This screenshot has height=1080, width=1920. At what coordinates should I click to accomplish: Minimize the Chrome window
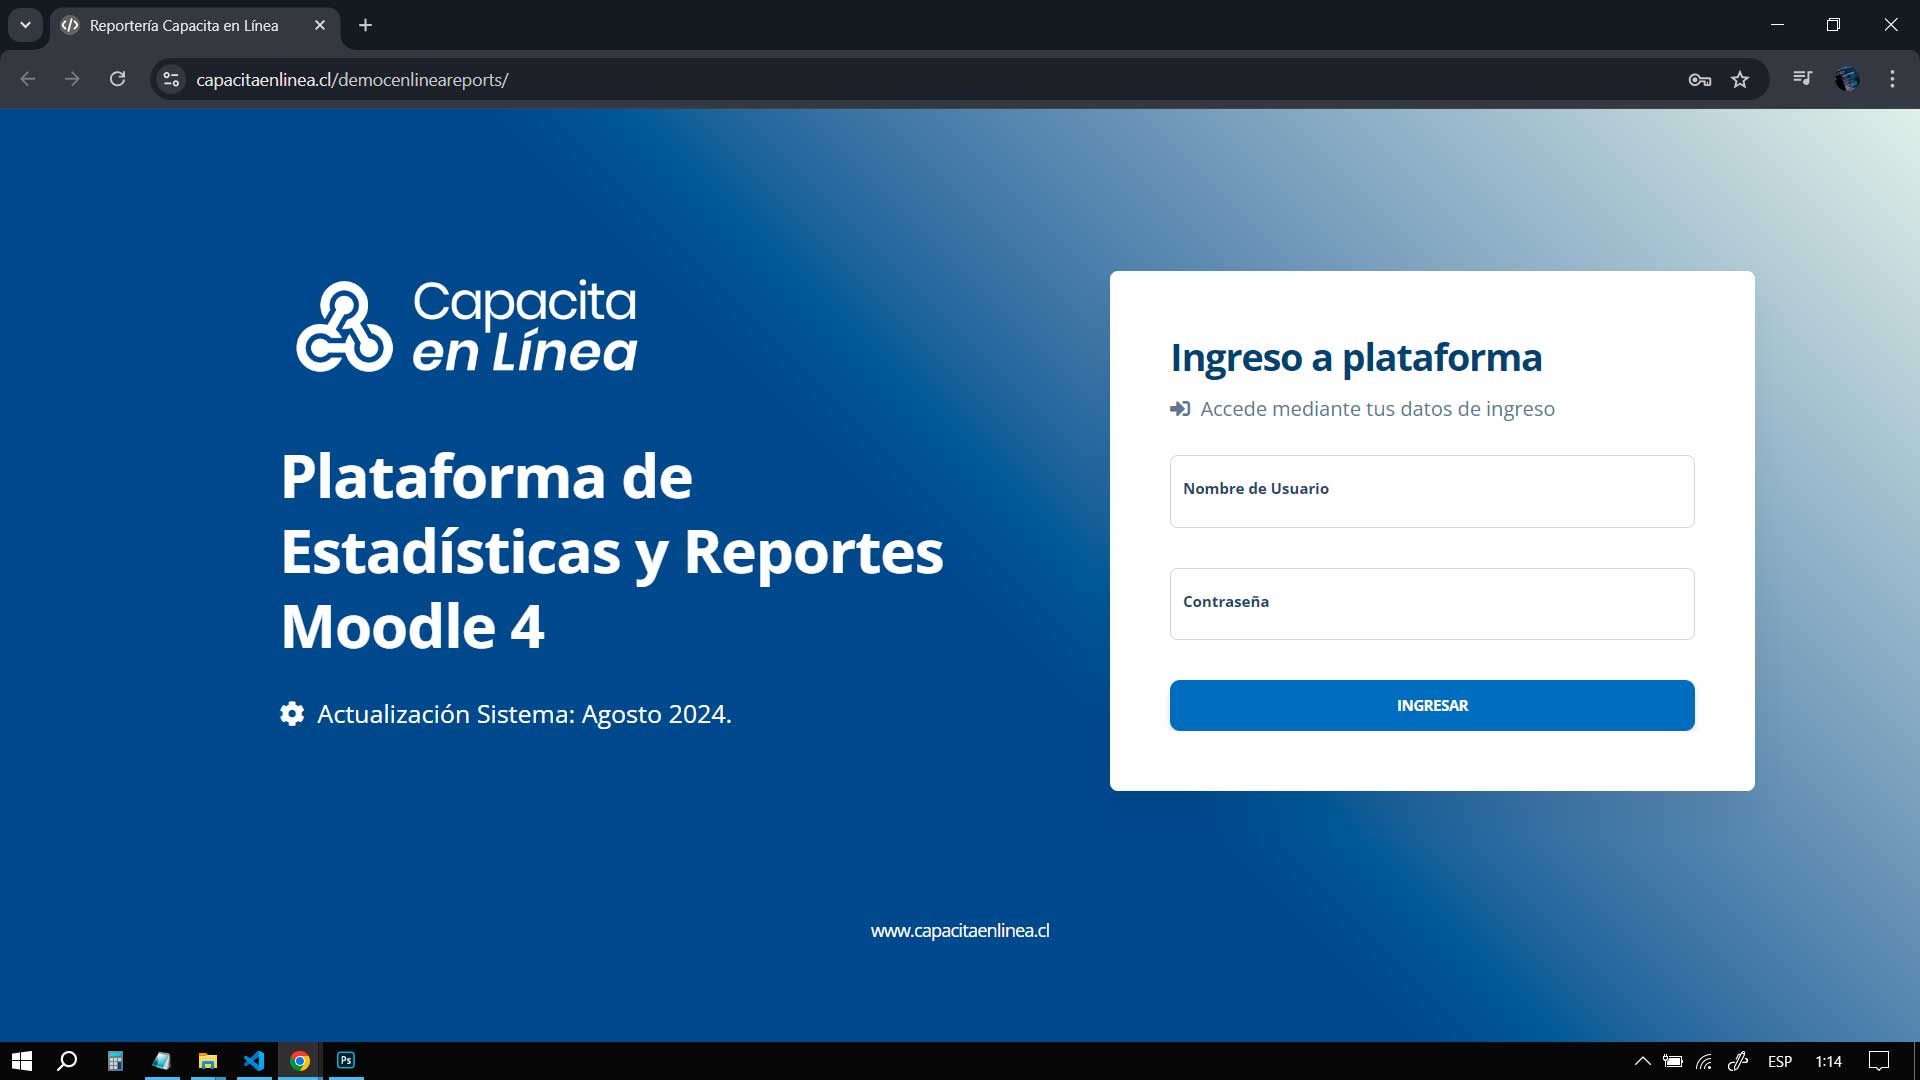coord(1777,25)
